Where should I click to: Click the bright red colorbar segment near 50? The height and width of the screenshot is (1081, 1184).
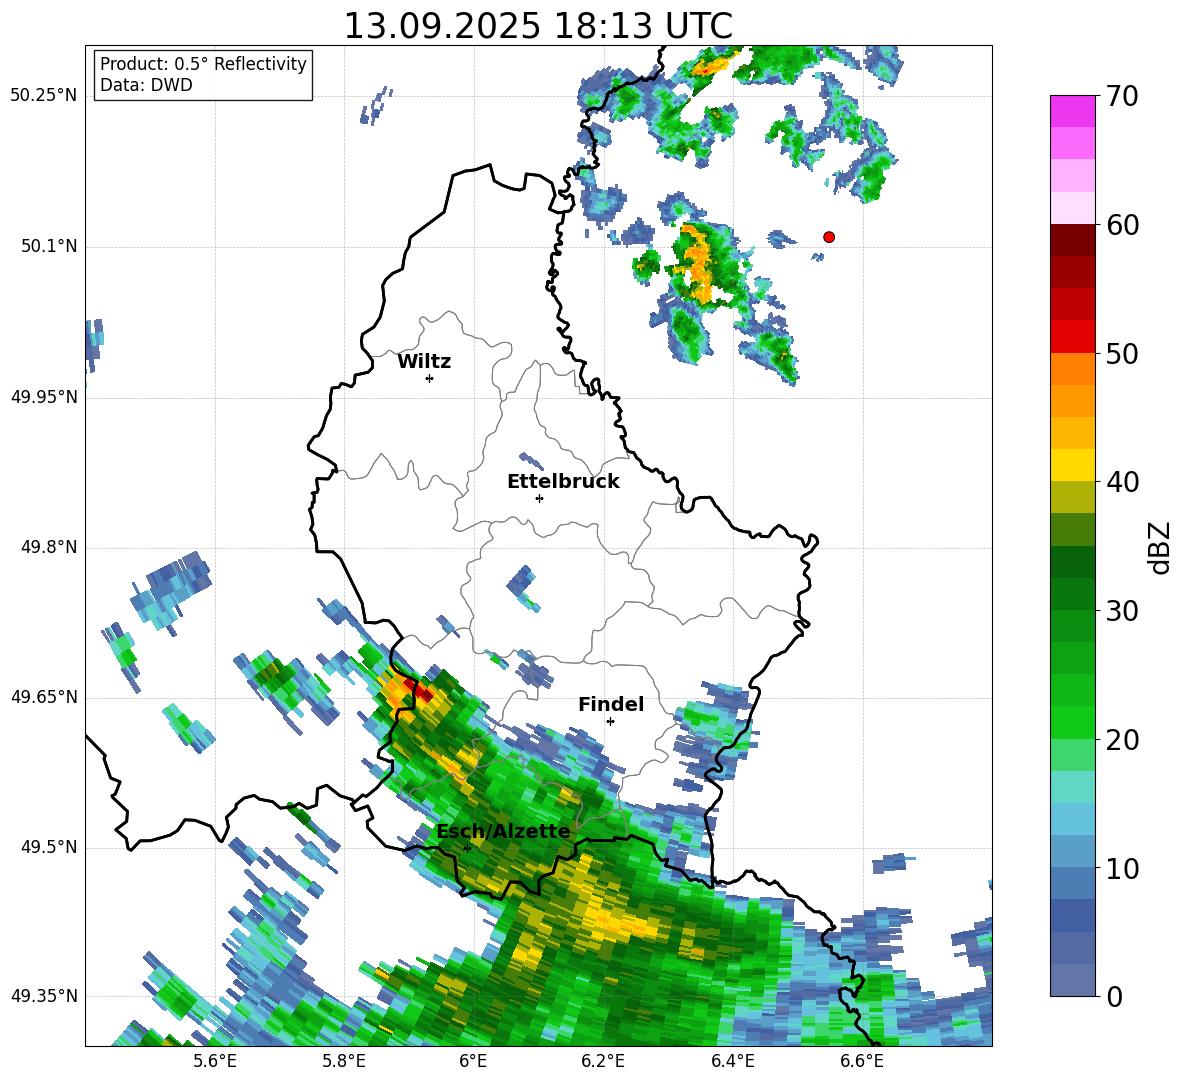point(1072,337)
